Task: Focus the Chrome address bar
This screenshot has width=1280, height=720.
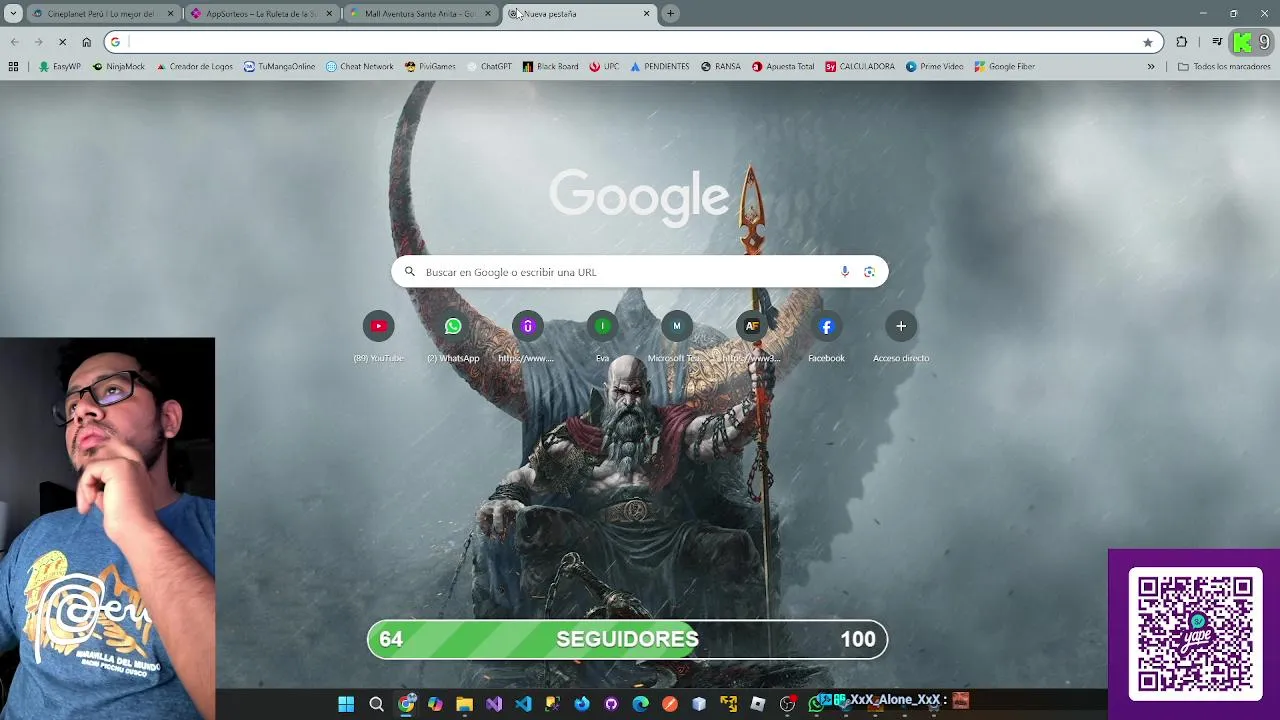Action: [x=634, y=42]
